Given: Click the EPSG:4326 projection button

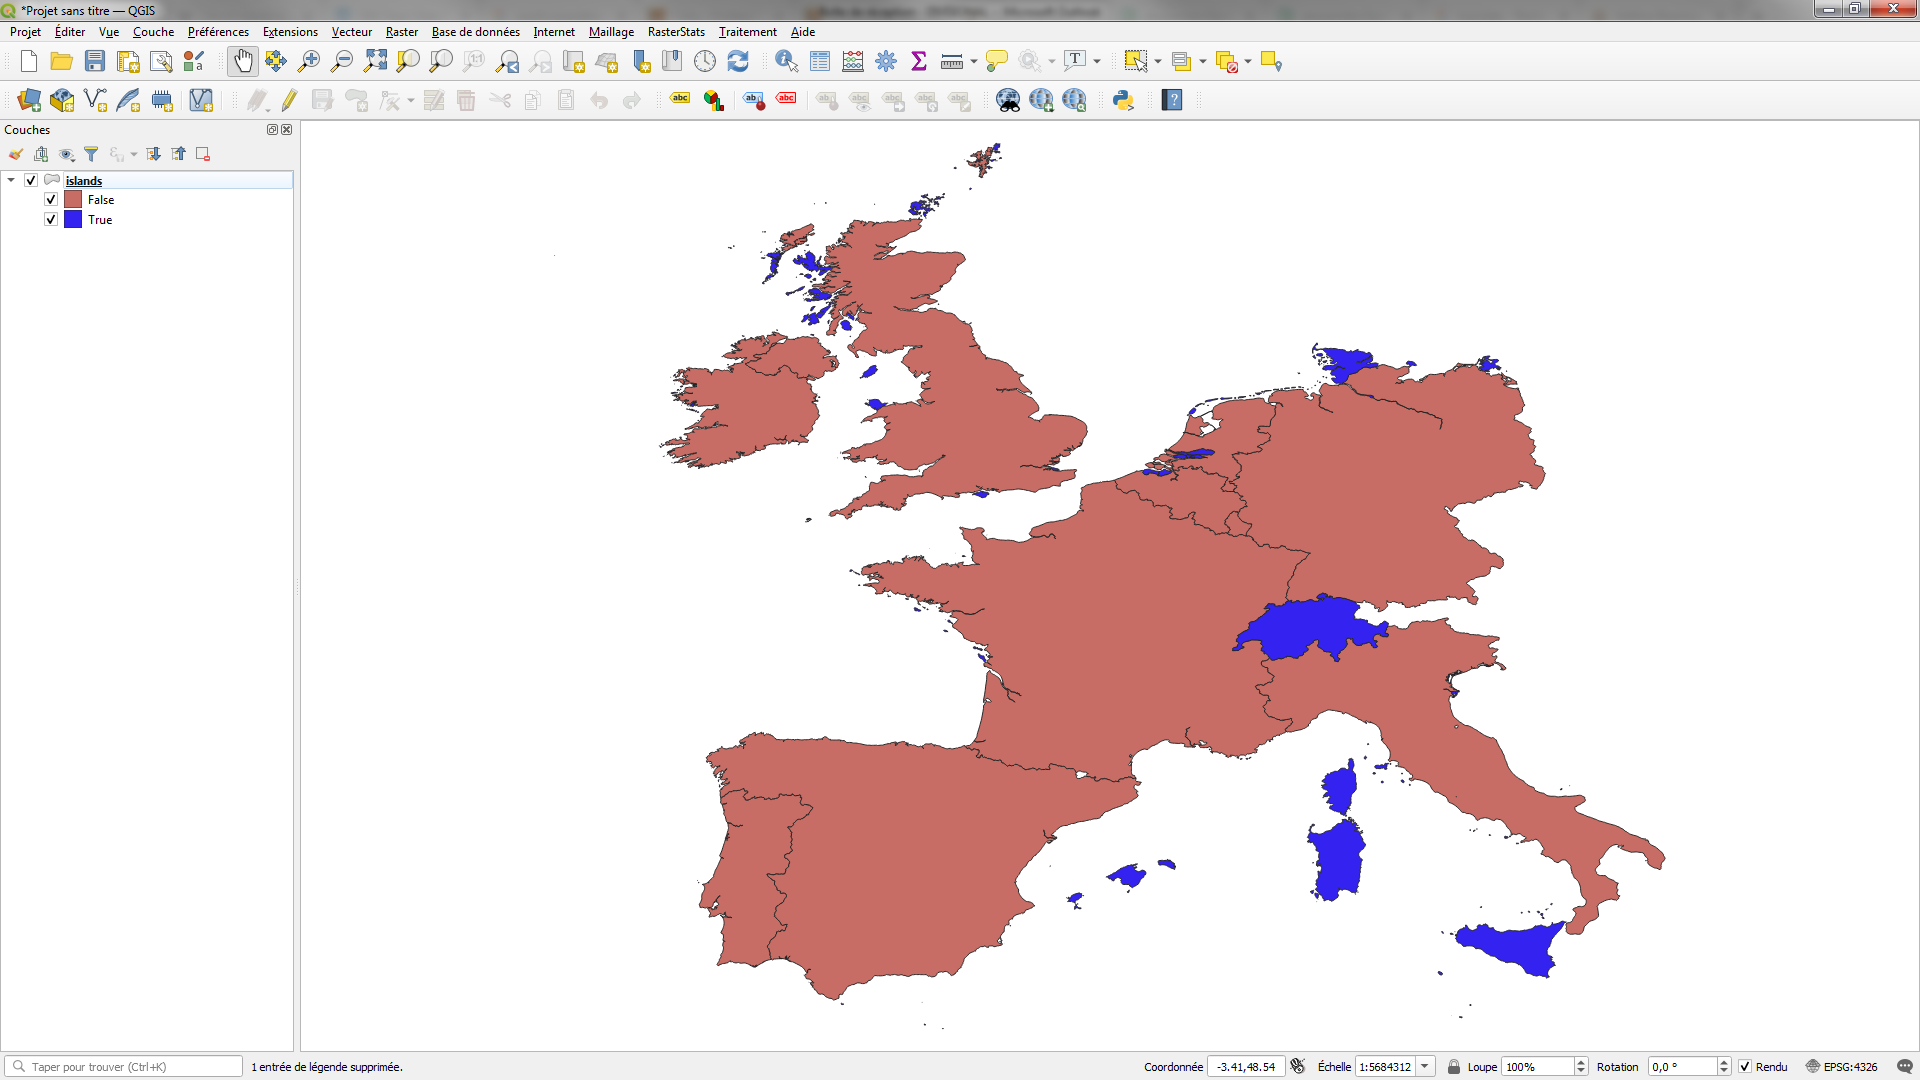Looking at the screenshot, I should (1841, 1067).
